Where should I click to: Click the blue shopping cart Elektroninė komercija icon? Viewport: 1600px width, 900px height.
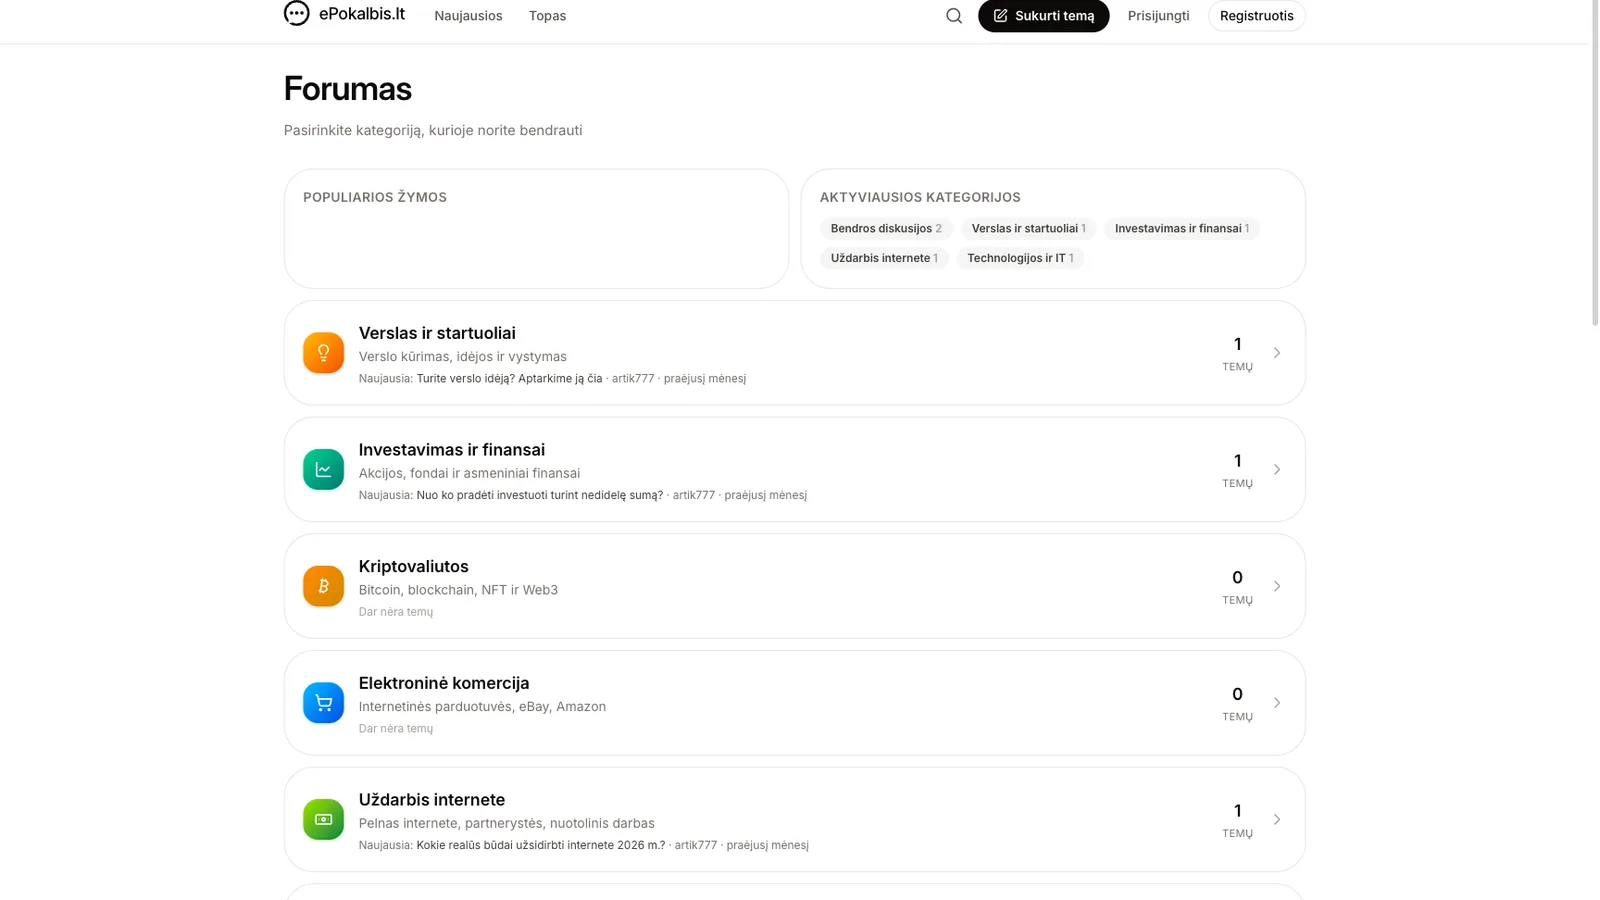[x=323, y=703]
